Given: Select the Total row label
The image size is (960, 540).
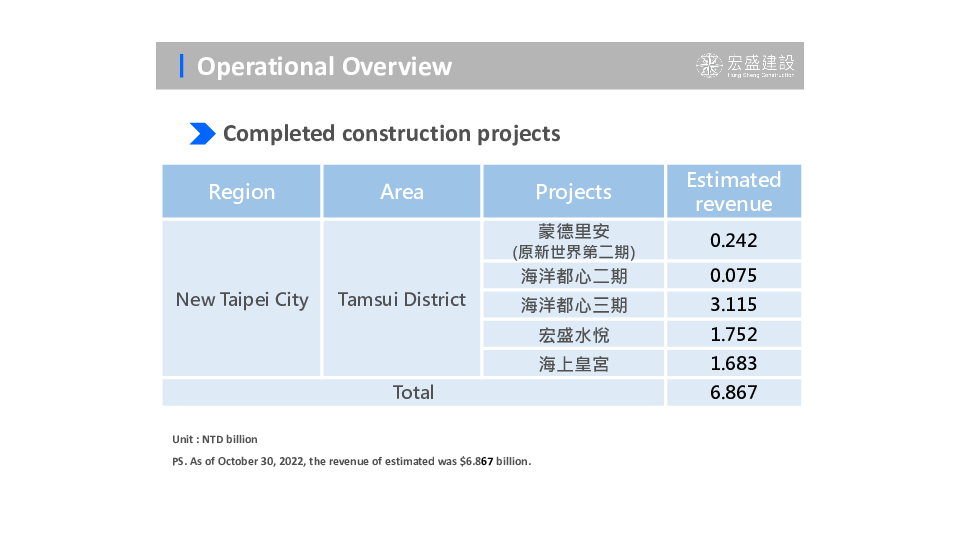Looking at the screenshot, I should point(413,392).
